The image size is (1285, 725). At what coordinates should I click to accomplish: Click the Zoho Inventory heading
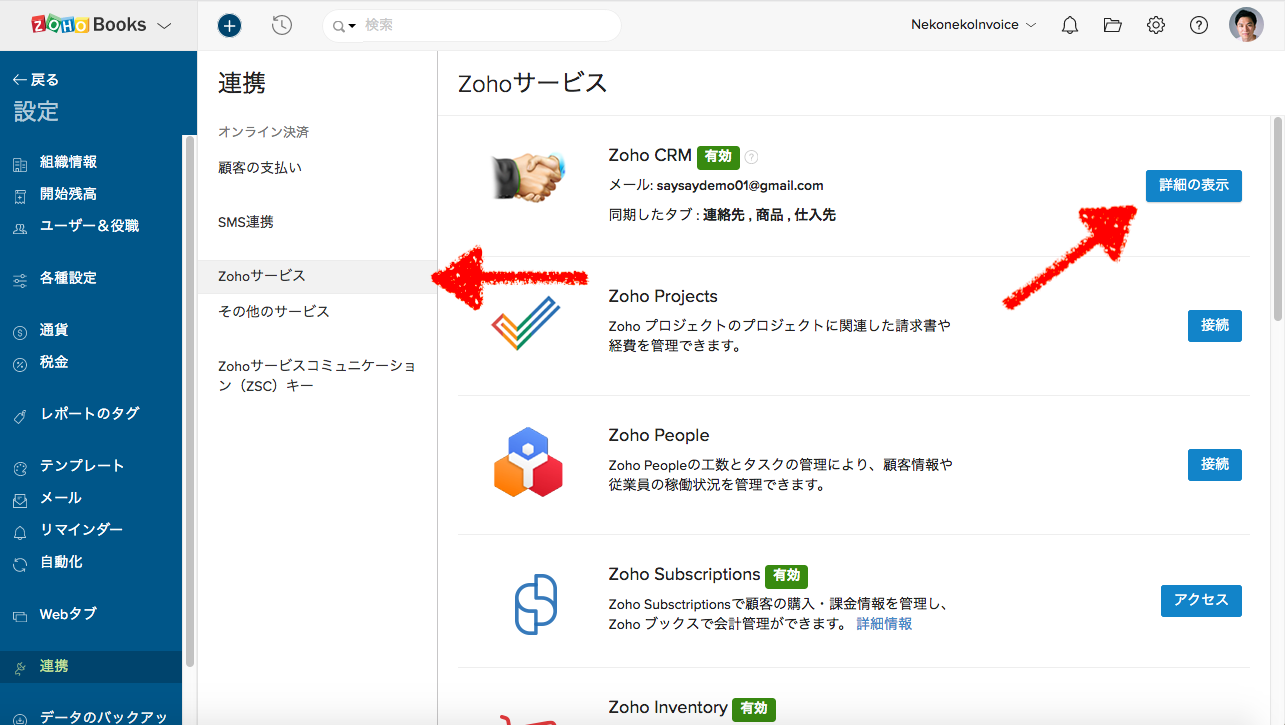(x=668, y=708)
